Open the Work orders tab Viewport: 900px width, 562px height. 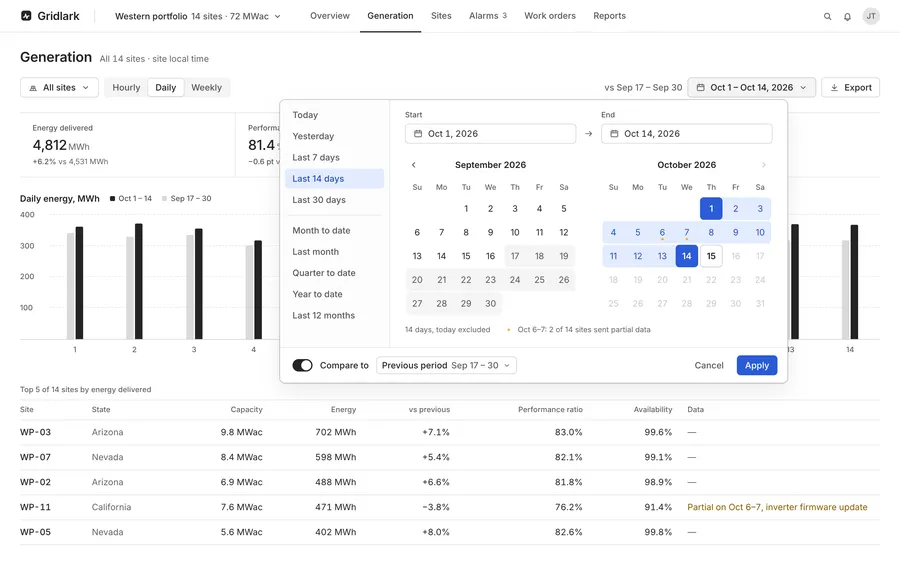(x=550, y=16)
